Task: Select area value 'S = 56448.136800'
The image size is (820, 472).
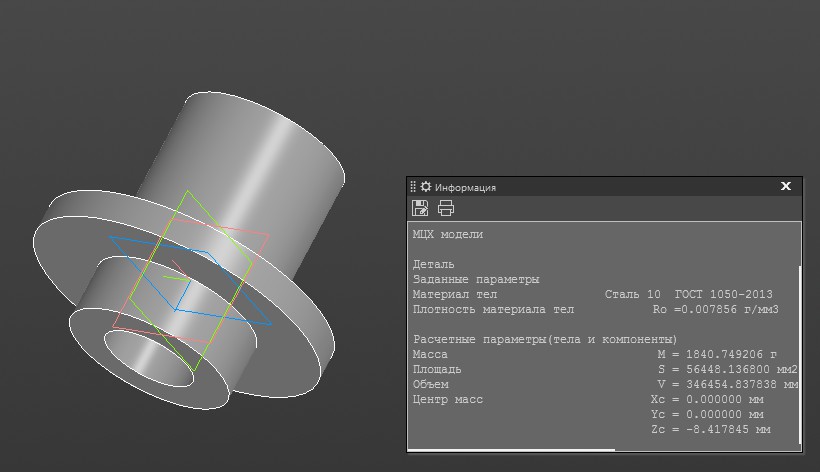Action: pyautogui.click(x=713, y=370)
